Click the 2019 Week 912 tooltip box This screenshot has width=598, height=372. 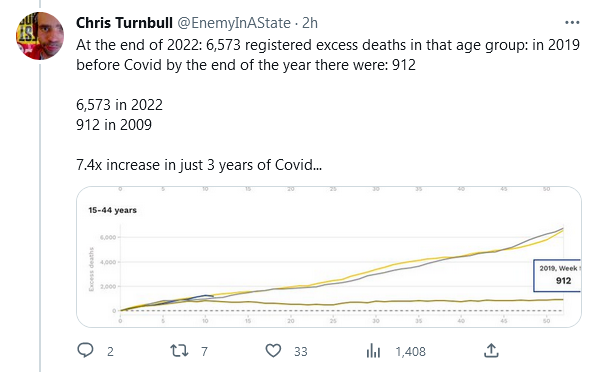tap(557, 276)
